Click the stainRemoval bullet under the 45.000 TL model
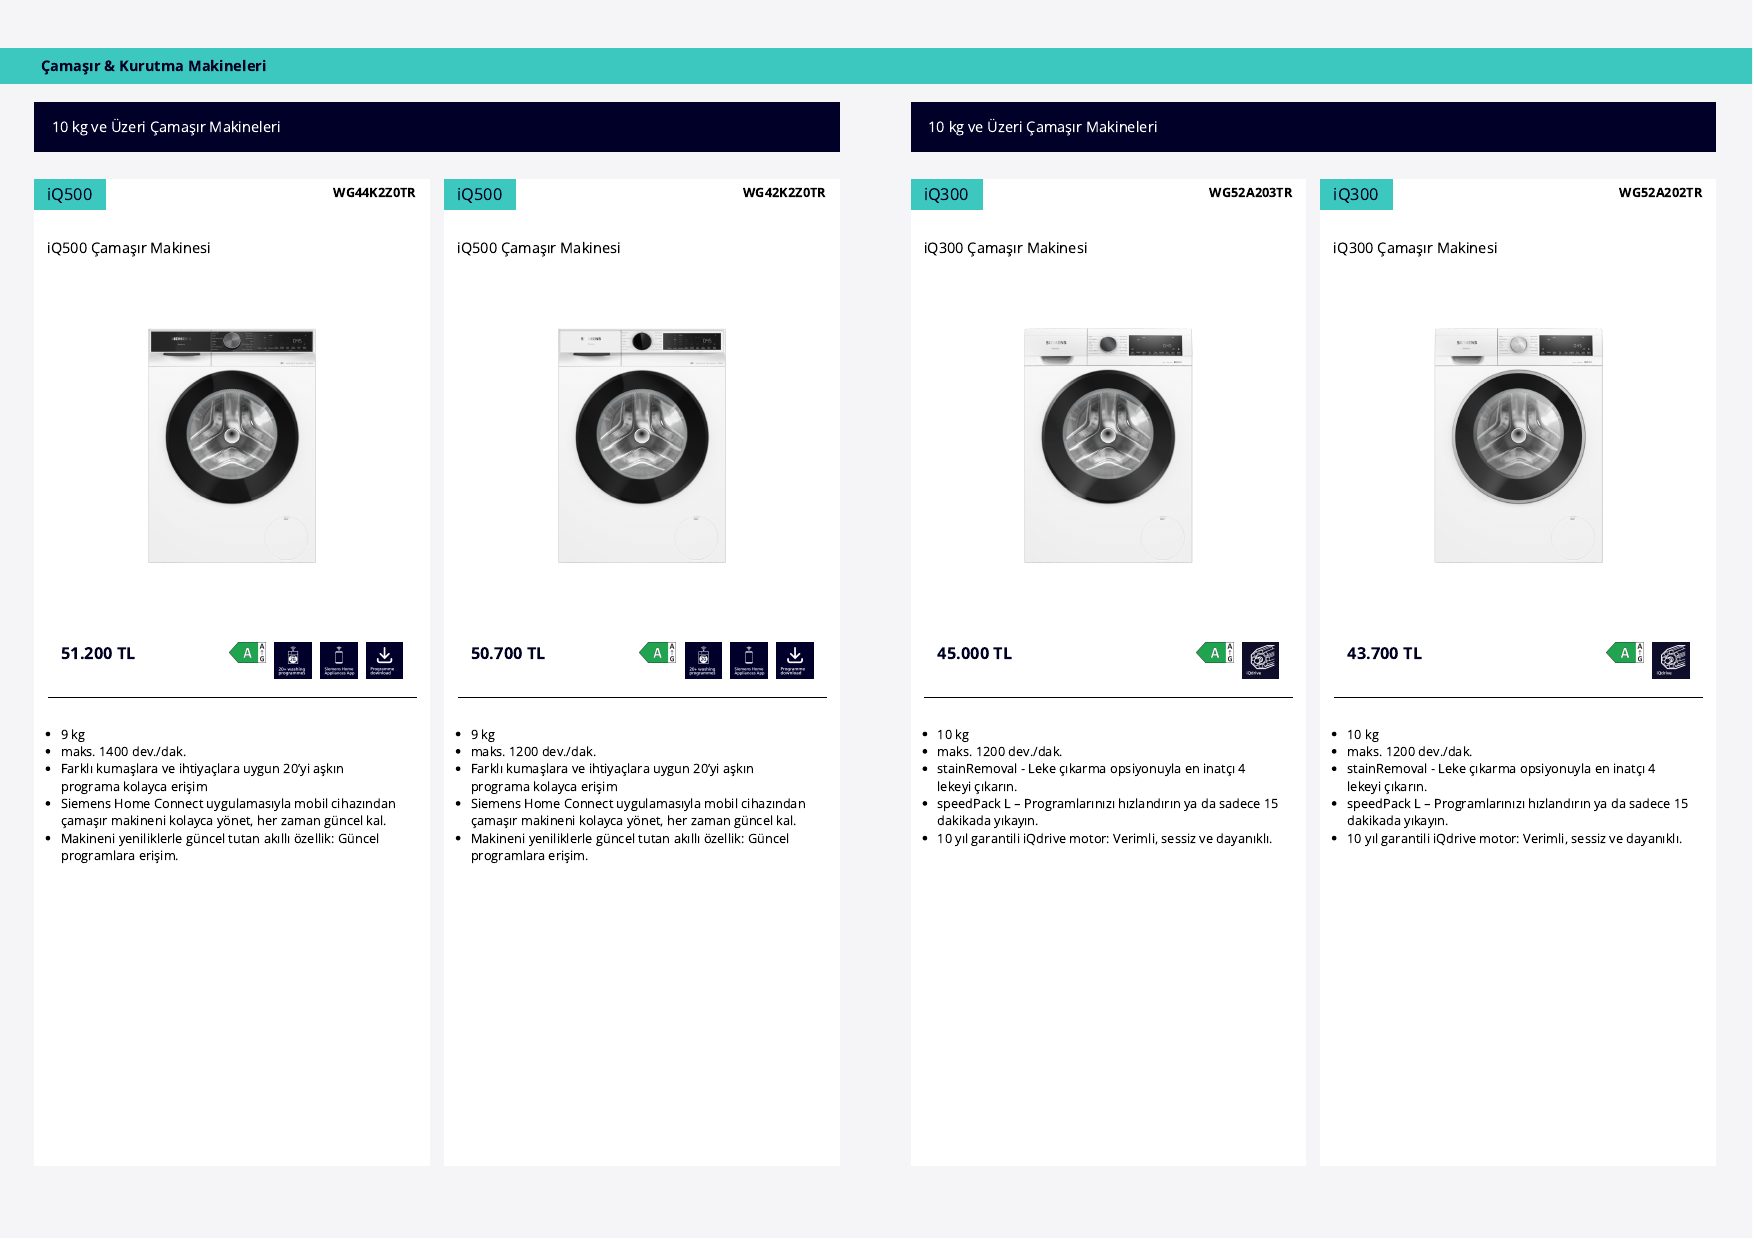Image resolution: width=1754 pixels, height=1240 pixels. click(1091, 778)
